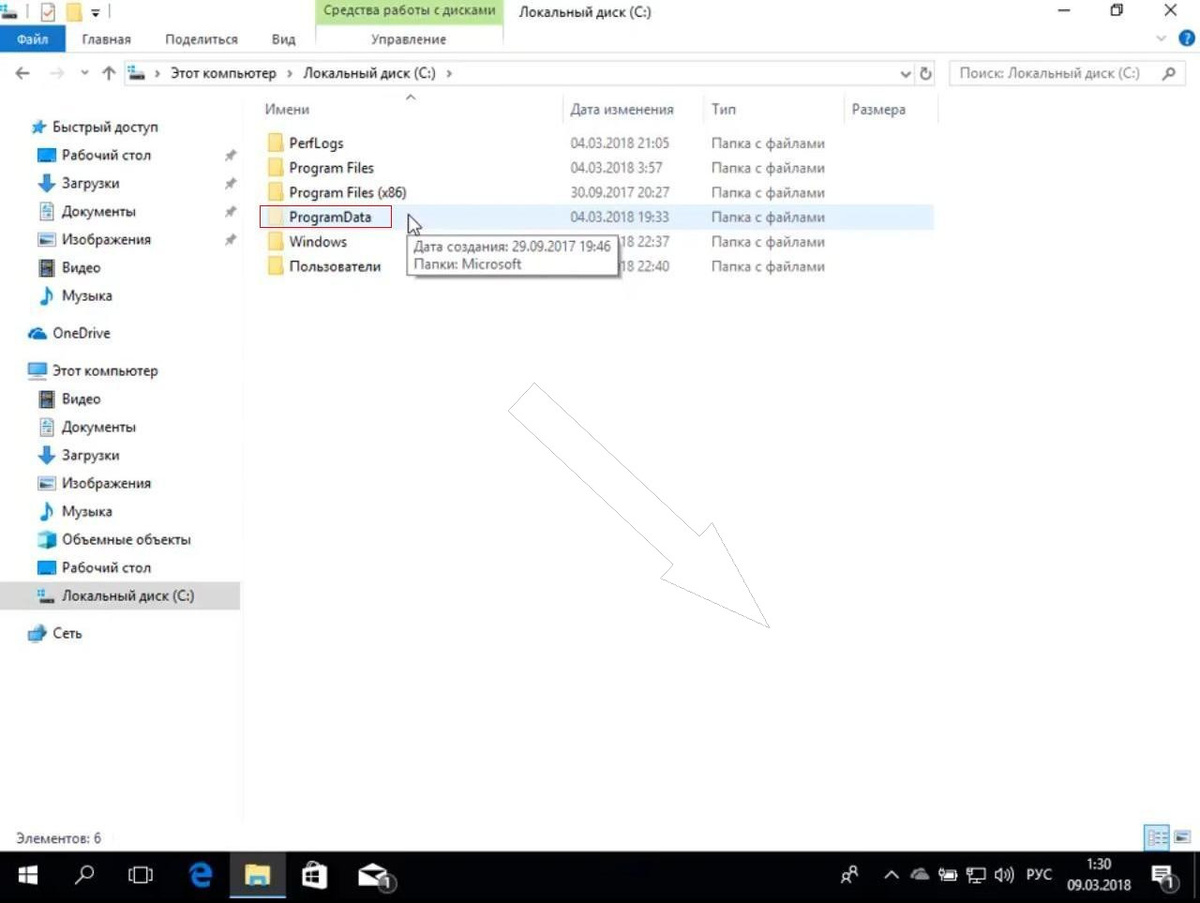Image resolution: width=1200 pixels, height=903 pixels.
Task: Show hidden tray icons with the chevron
Action: pos(890,874)
